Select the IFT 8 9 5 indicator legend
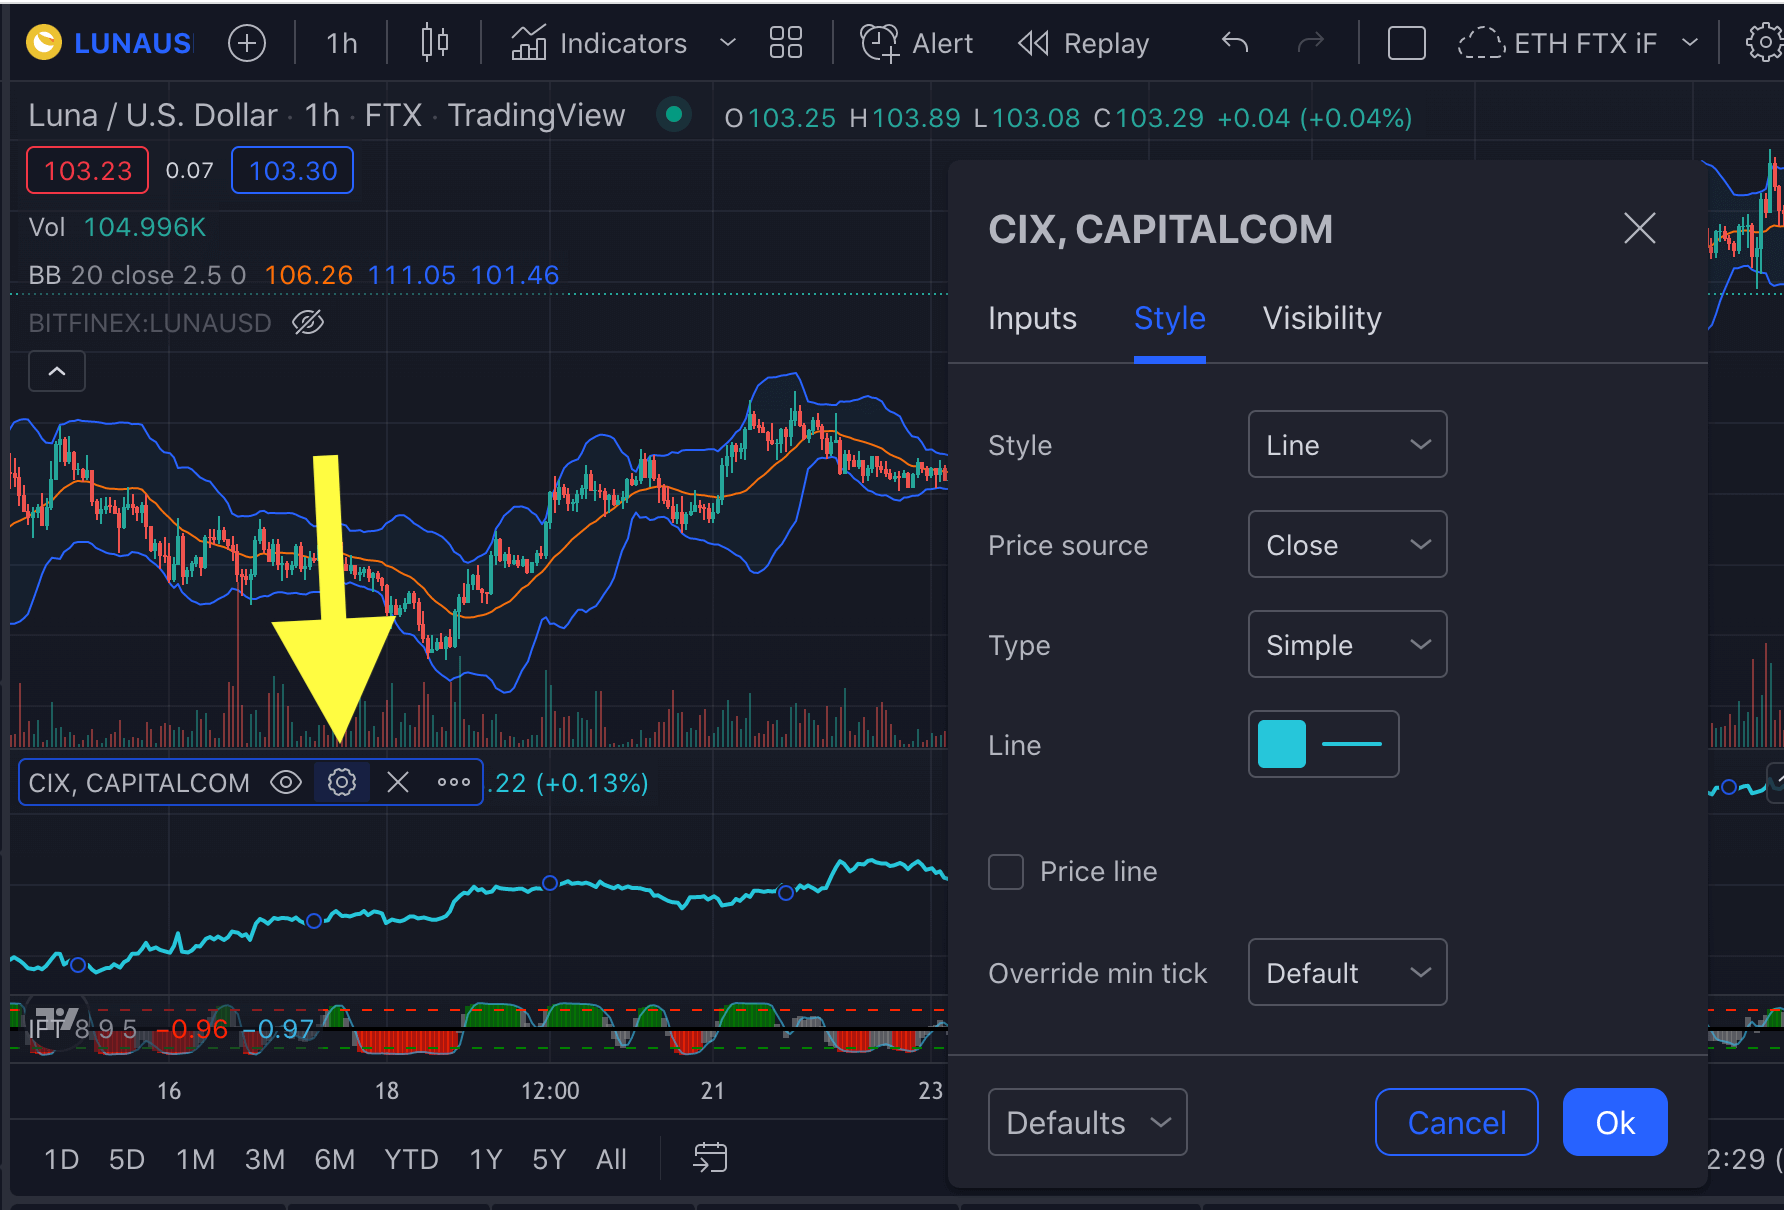This screenshot has height=1210, width=1784. click(83, 1029)
